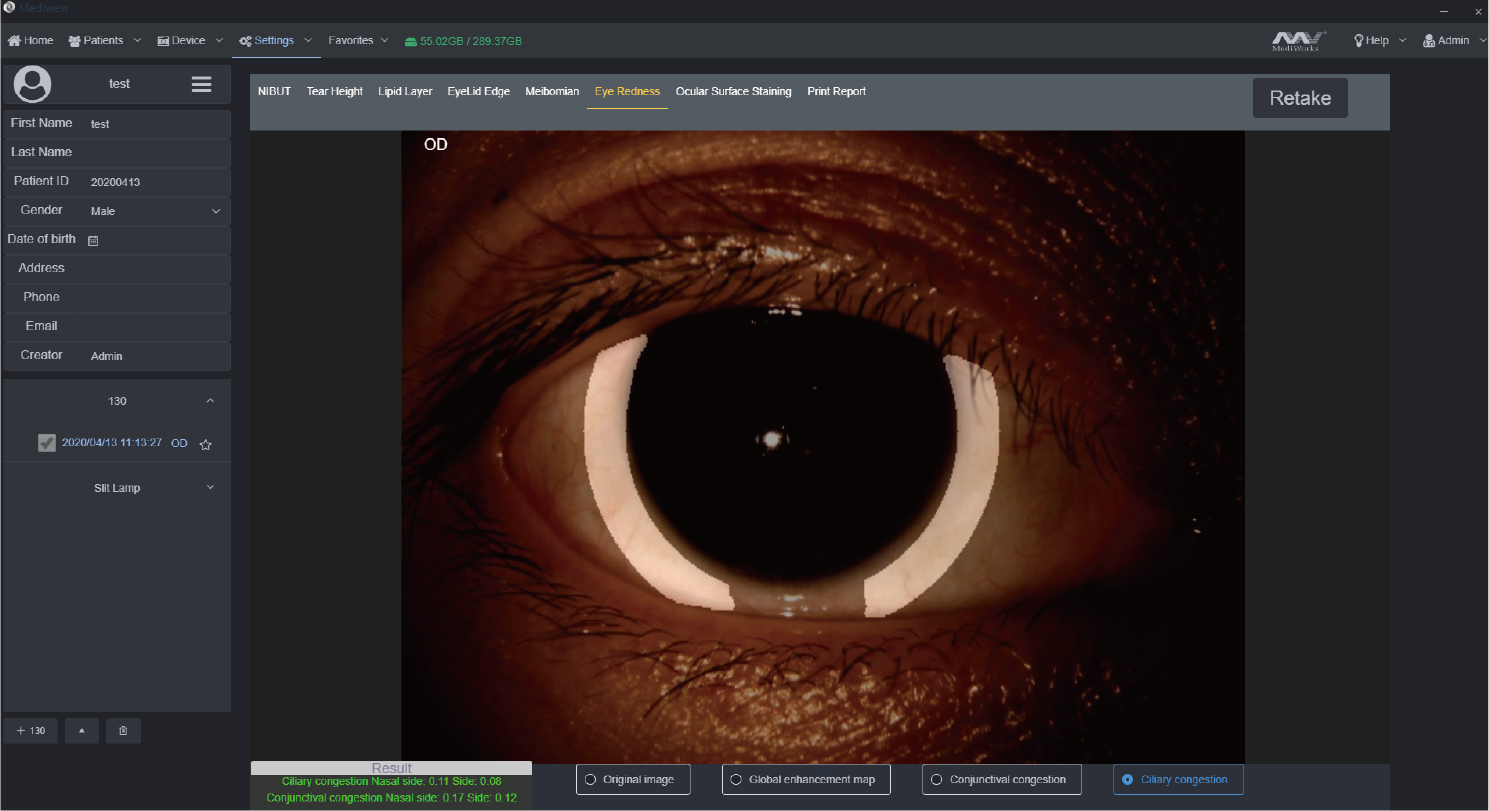Click the Email input field
1489x811 pixels.
pos(156,327)
